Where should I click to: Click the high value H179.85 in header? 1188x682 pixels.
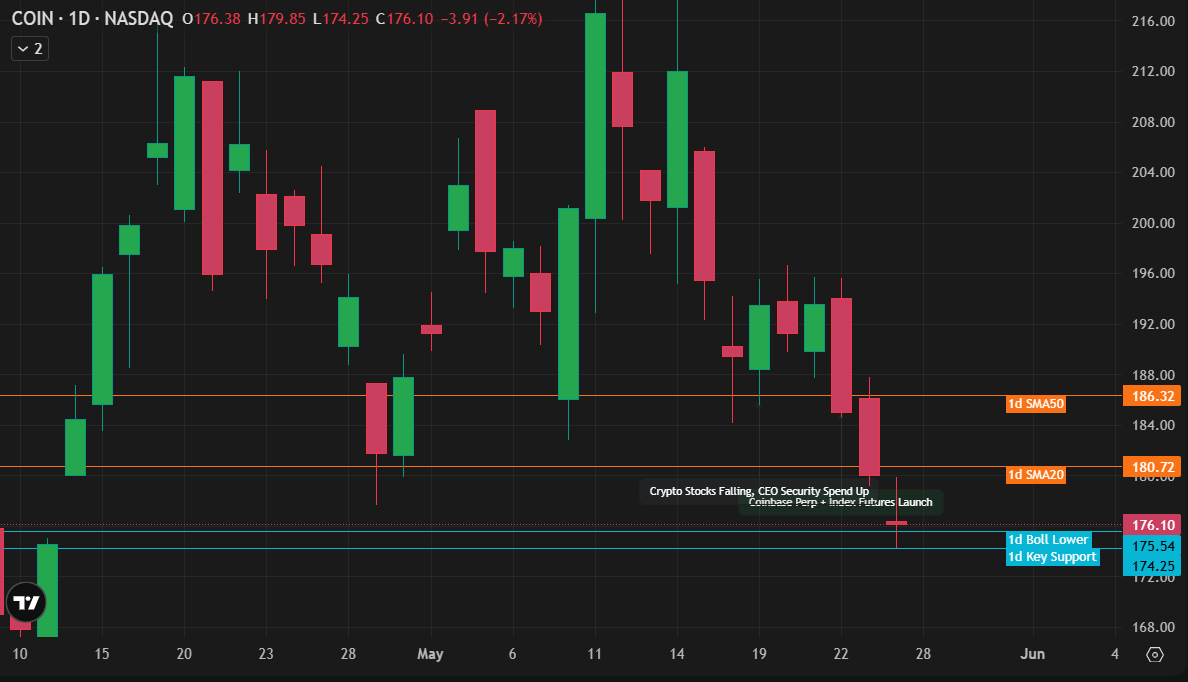277,18
